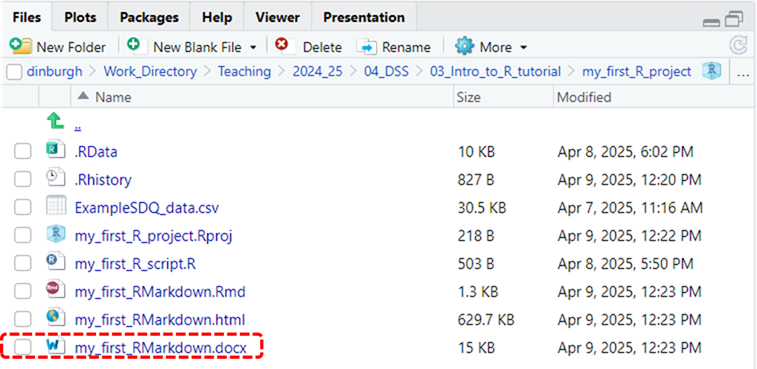Click the R project cube icon in breadcrumb
Image resolution: width=757 pixels, height=369 pixels.
pos(711,71)
